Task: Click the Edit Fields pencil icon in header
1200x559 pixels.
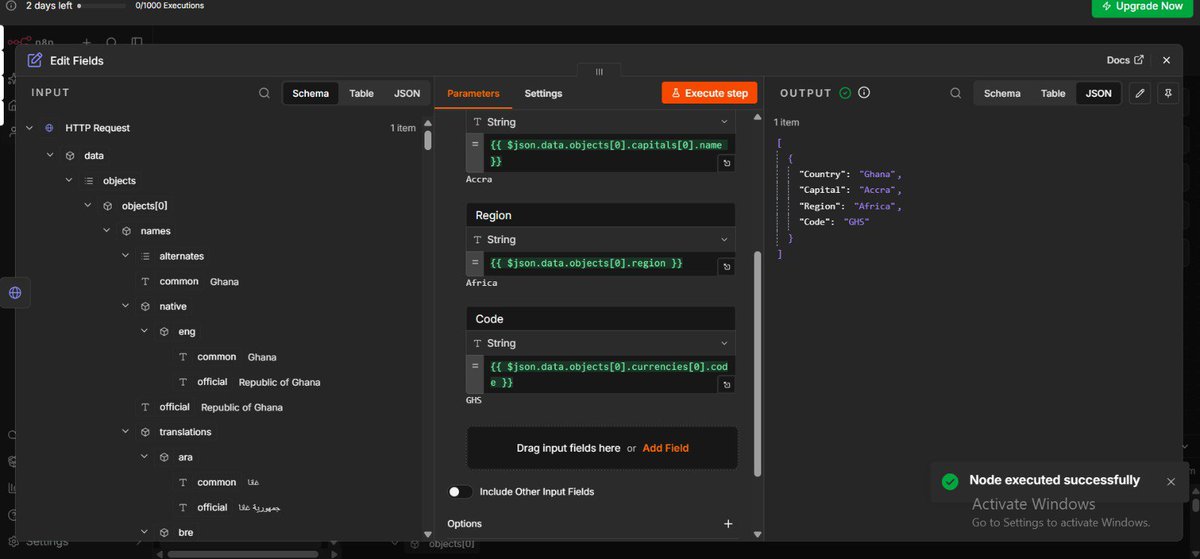Action: point(35,60)
